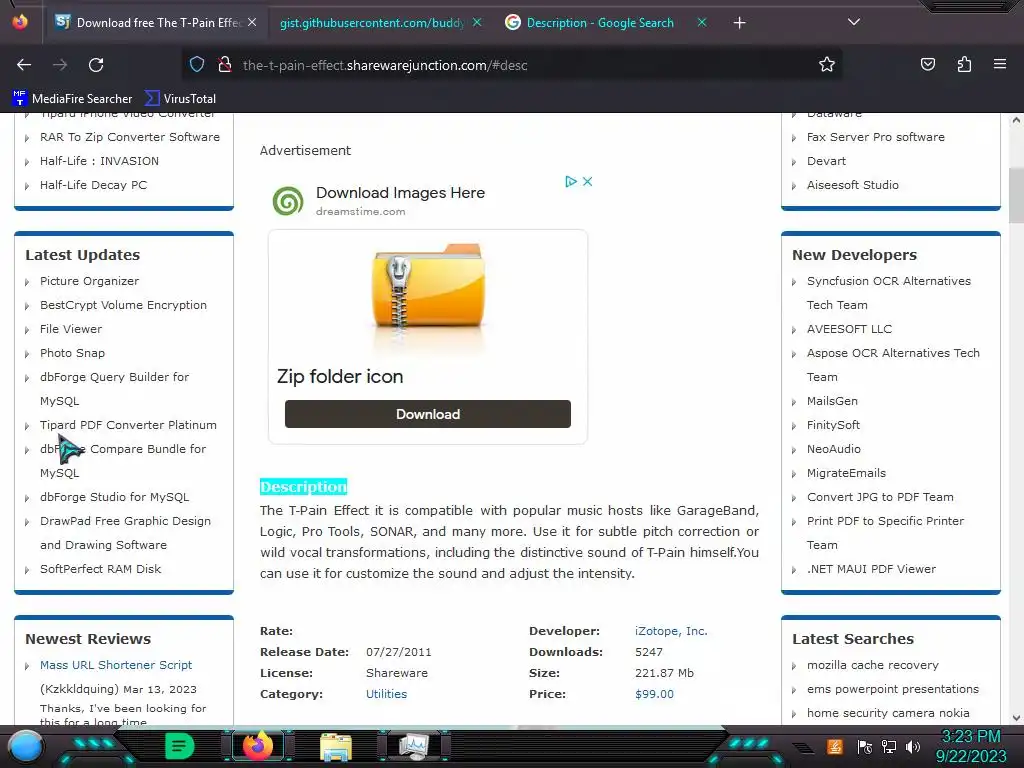Switch to Description - Google Search tab
This screenshot has height=768, width=1024.
click(x=600, y=23)
